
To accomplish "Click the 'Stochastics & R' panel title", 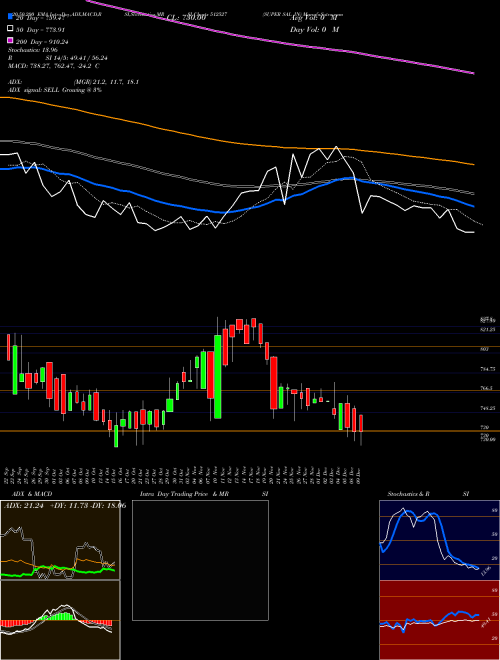I will 408,494.
